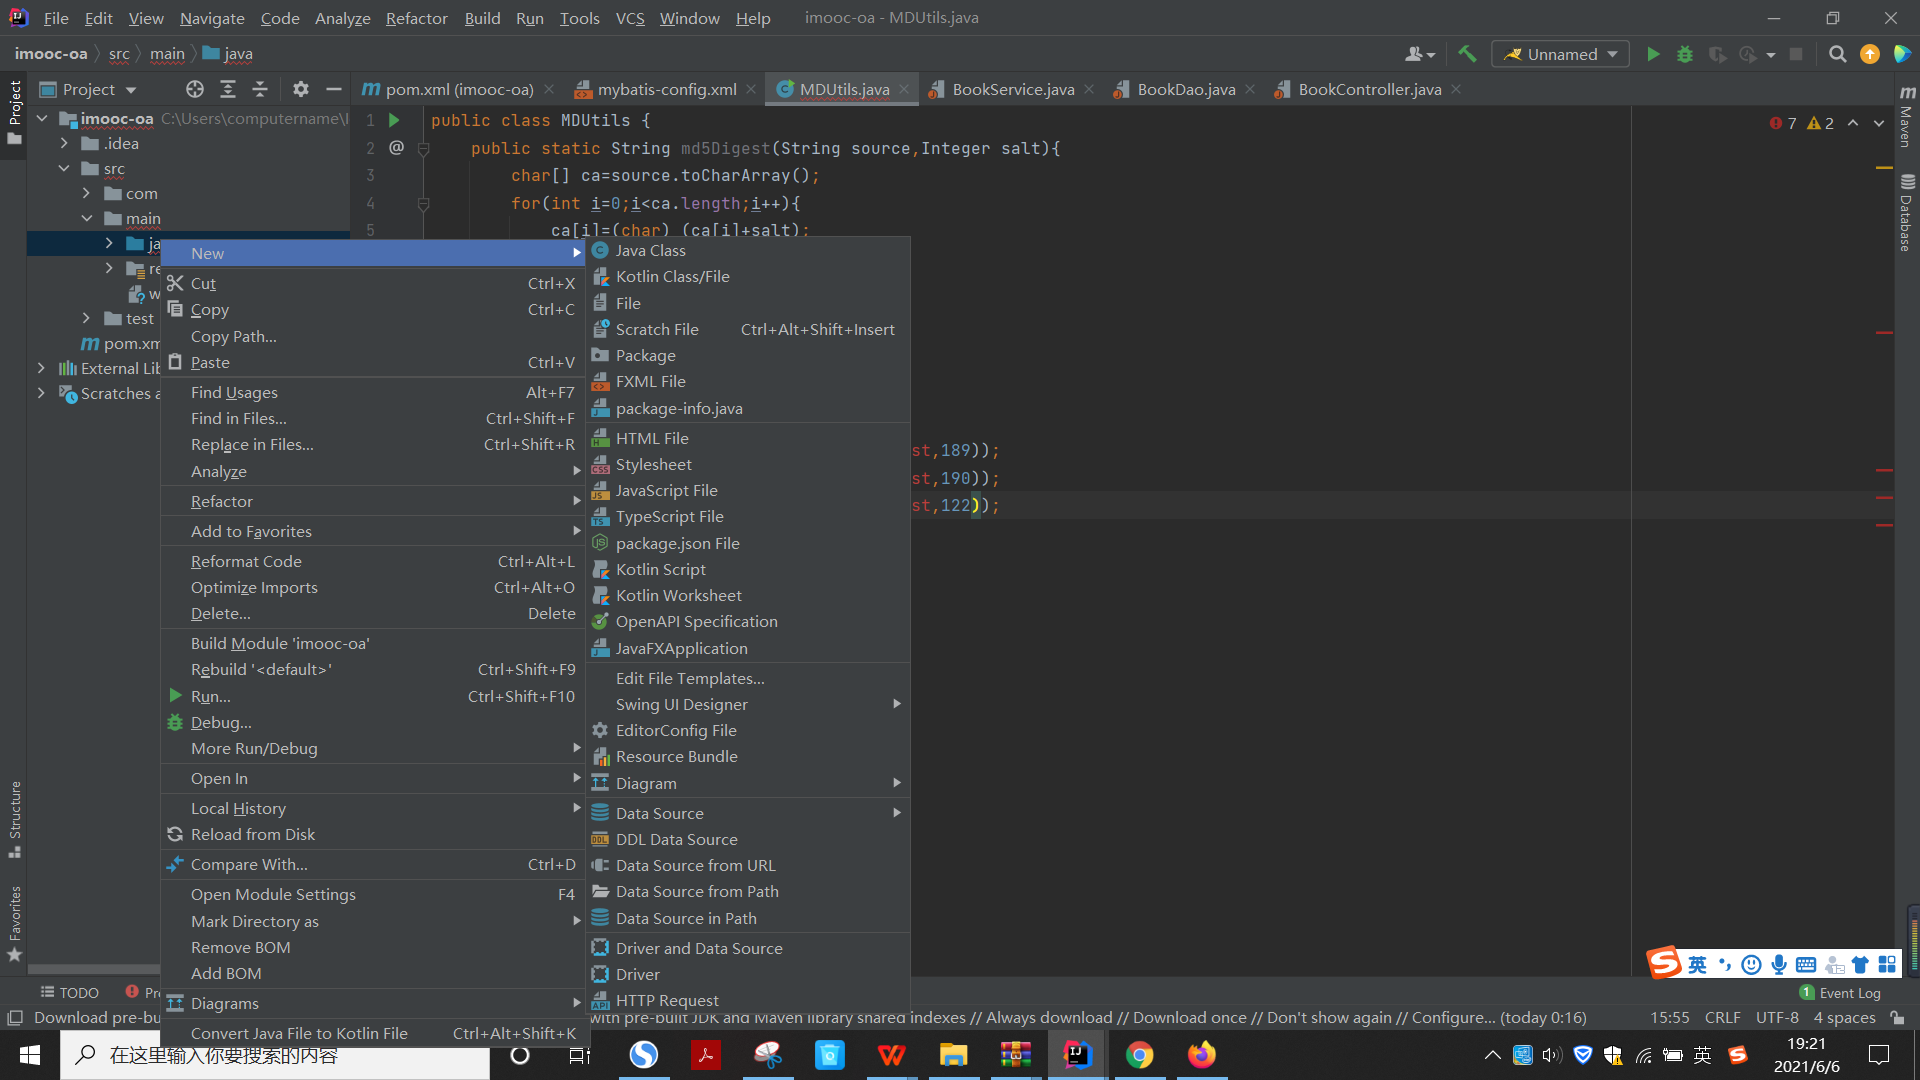The image size is (1920, 1080).
Task: Open File Explorer from taskbar
Action: point(953,1055)
